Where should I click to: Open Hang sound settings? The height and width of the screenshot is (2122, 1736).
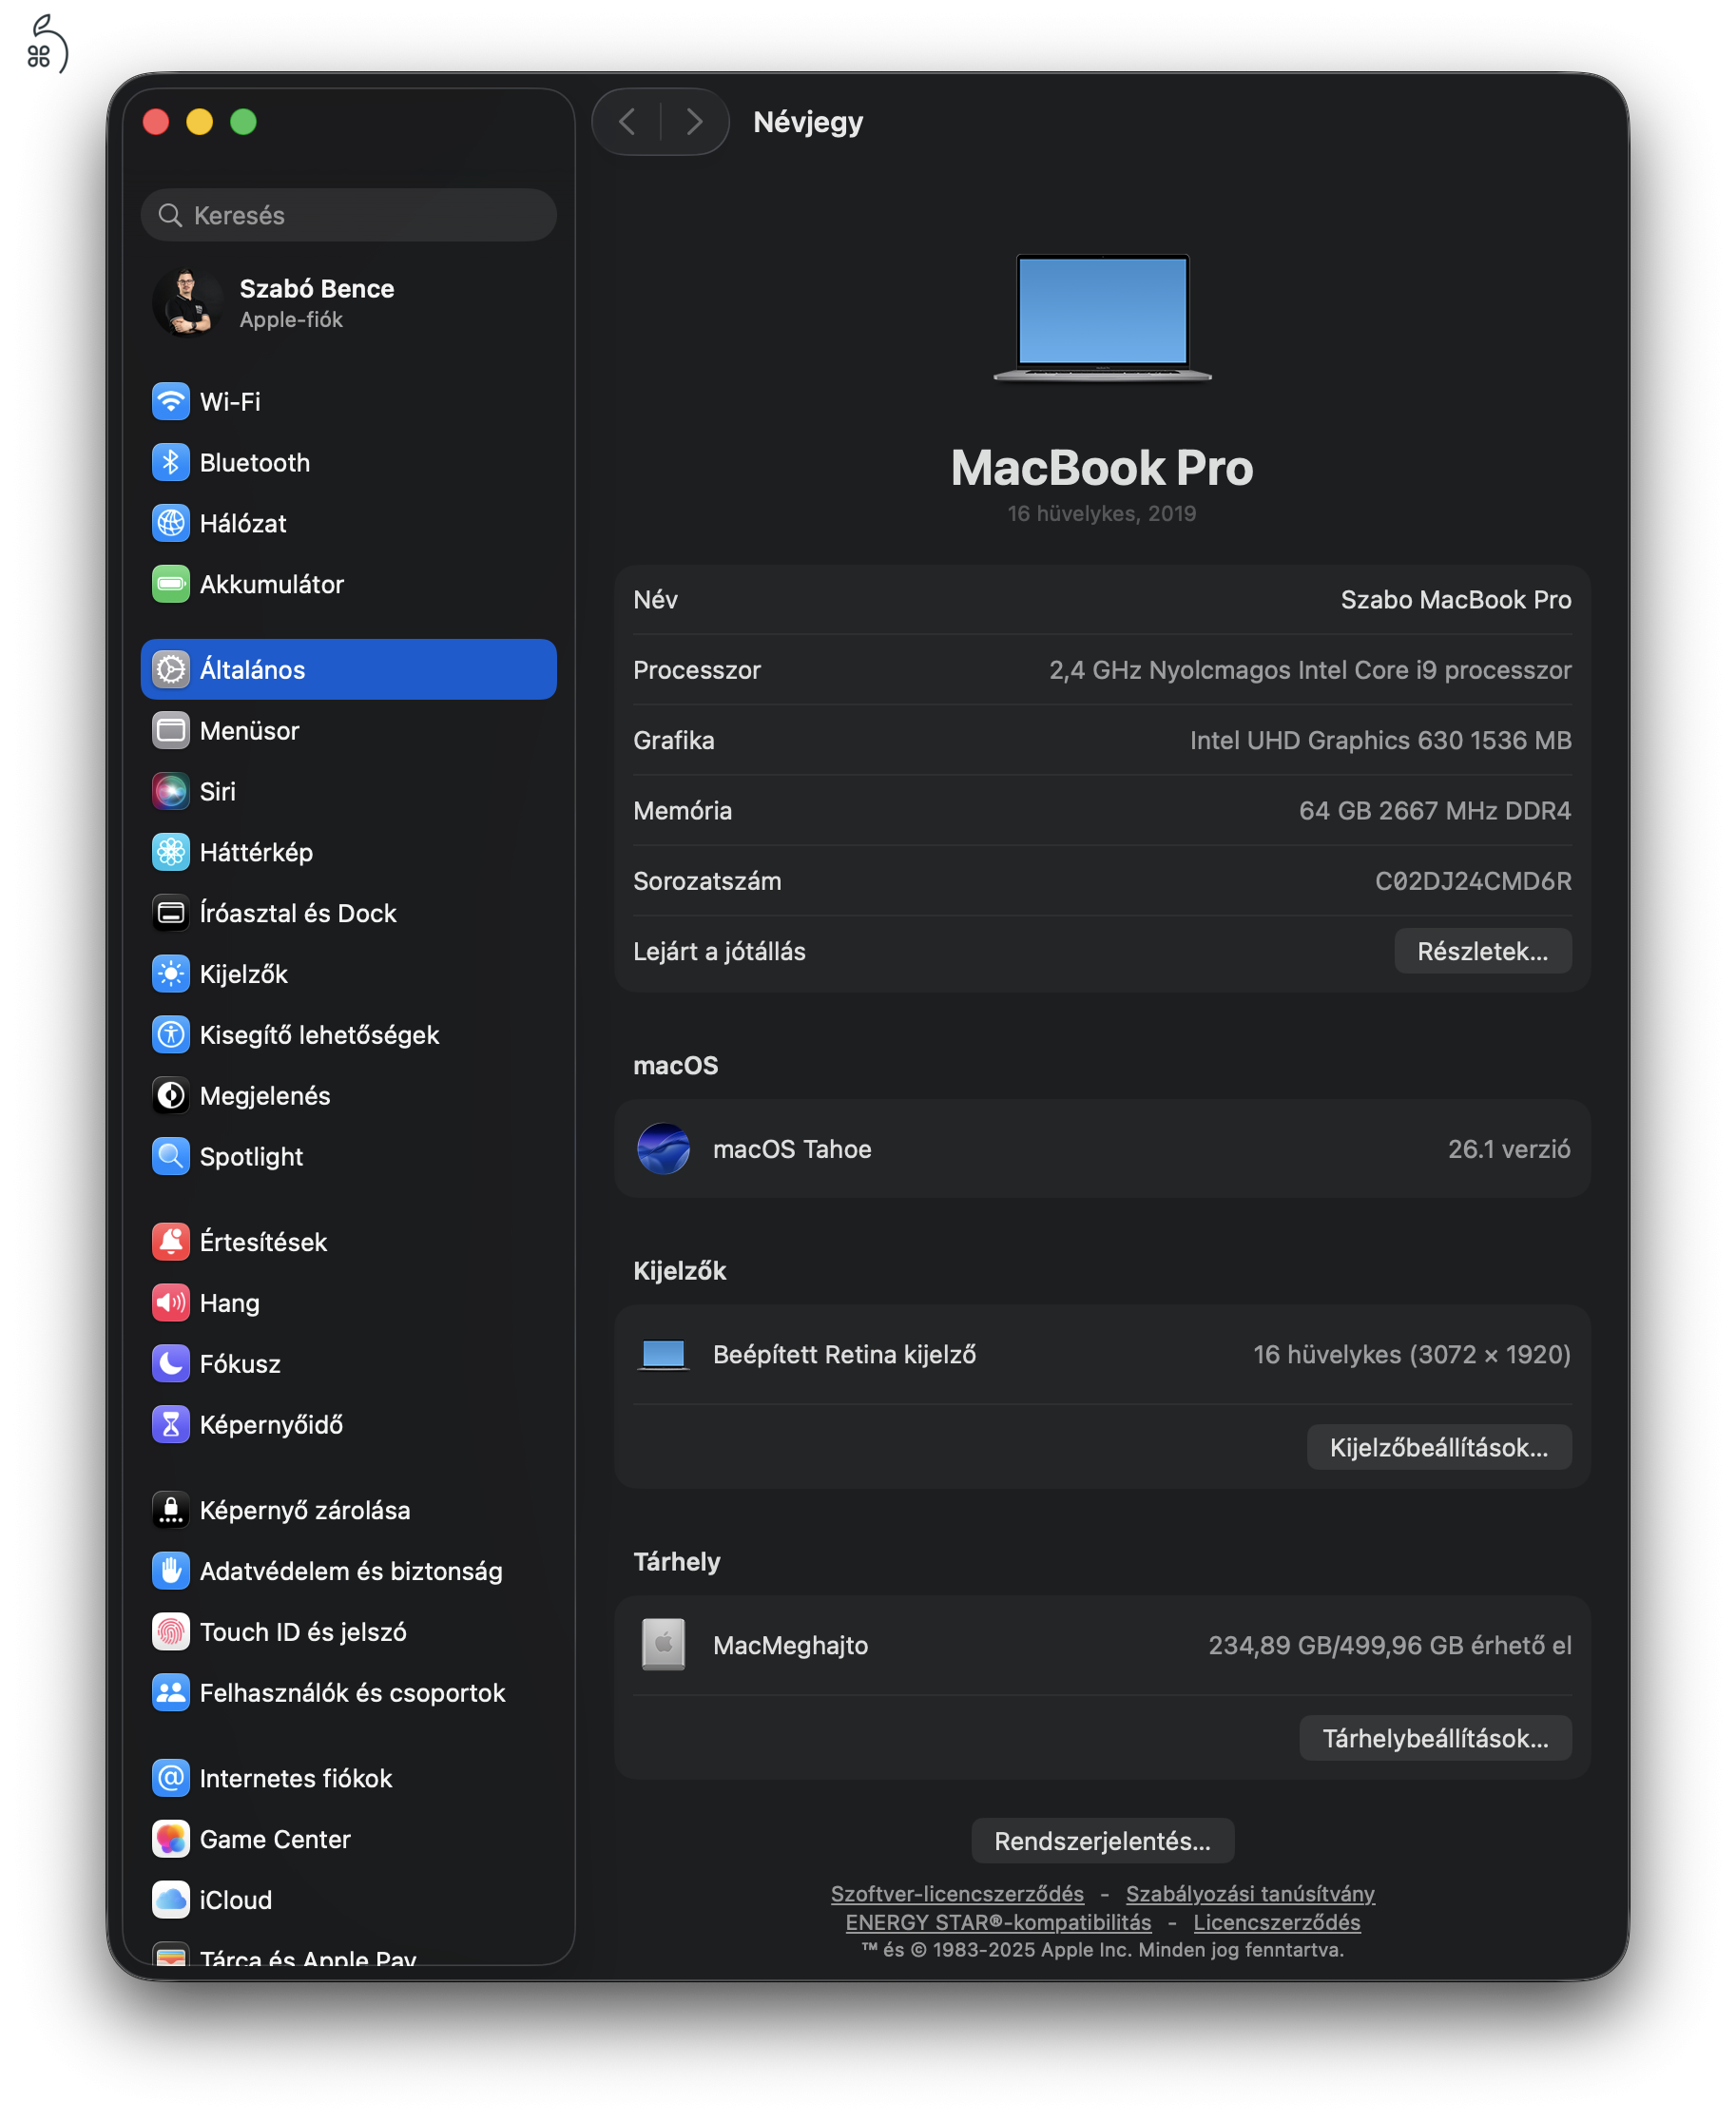(230, 1302)
